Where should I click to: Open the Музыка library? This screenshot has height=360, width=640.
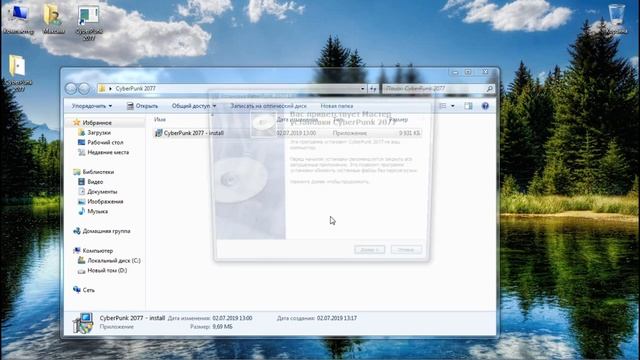coord(98,211)
